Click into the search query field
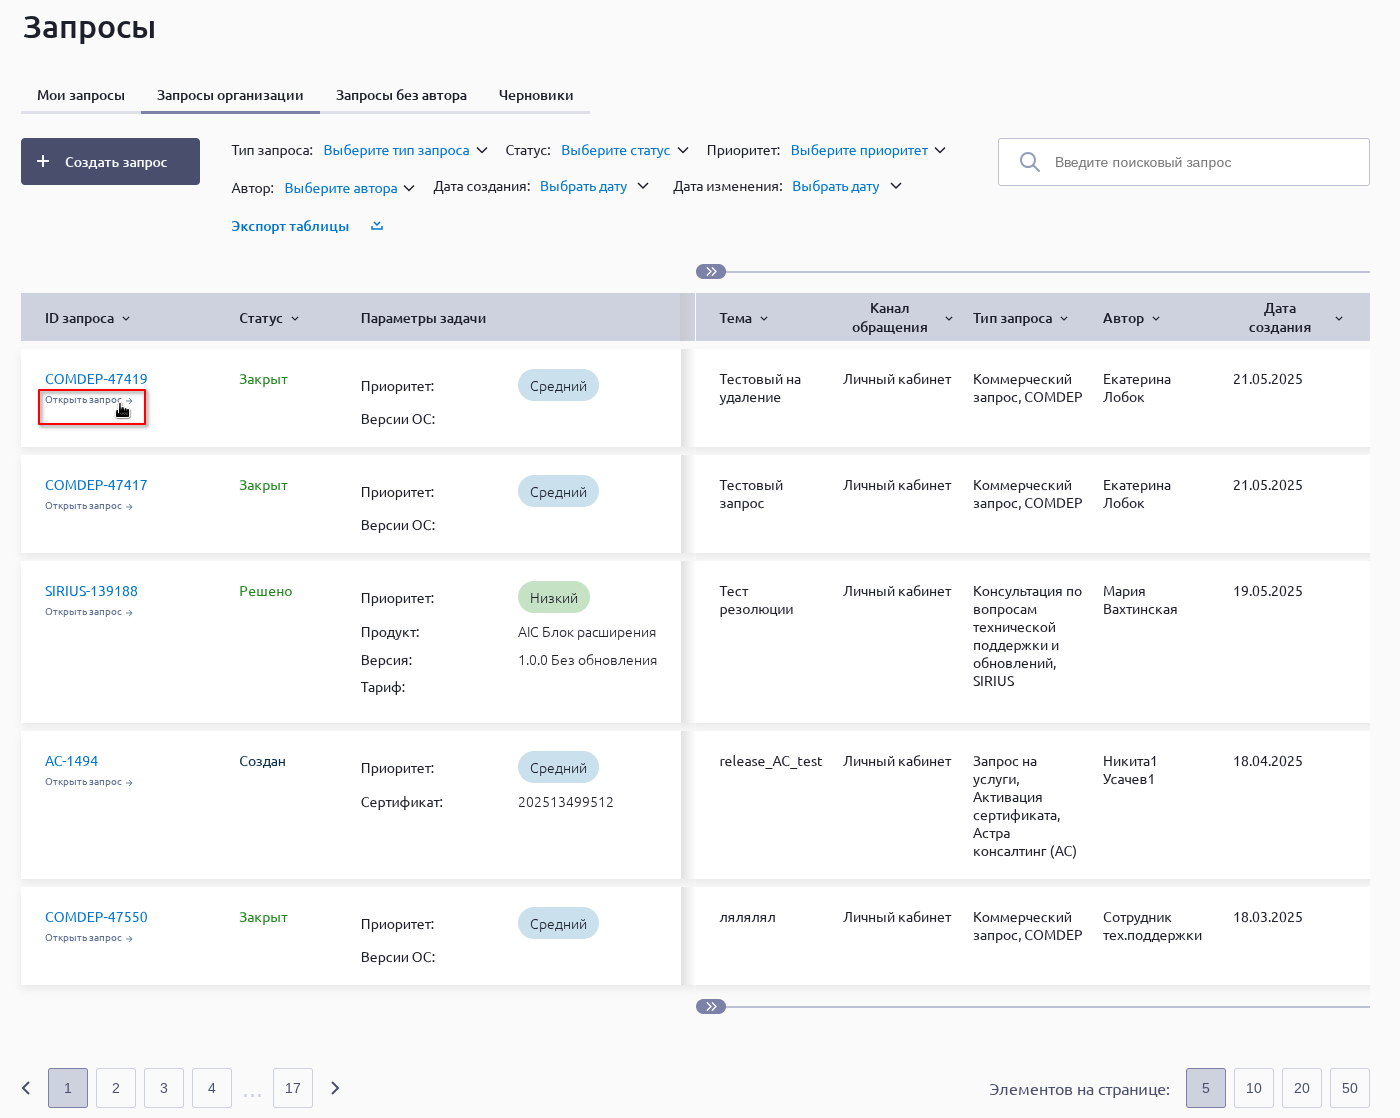1400x1118 pixels. 1200,162
